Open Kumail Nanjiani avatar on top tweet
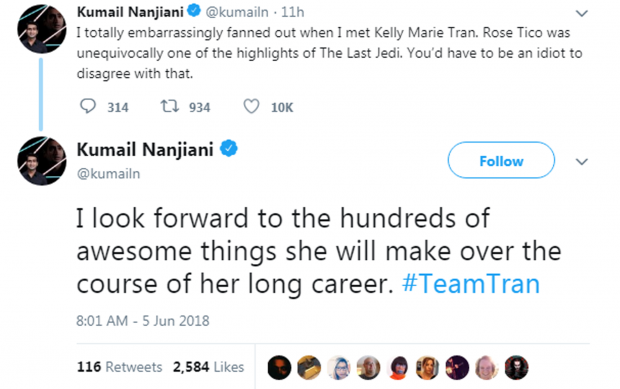Viewport: 620px width, 389px height. click(x=42, y=29)
